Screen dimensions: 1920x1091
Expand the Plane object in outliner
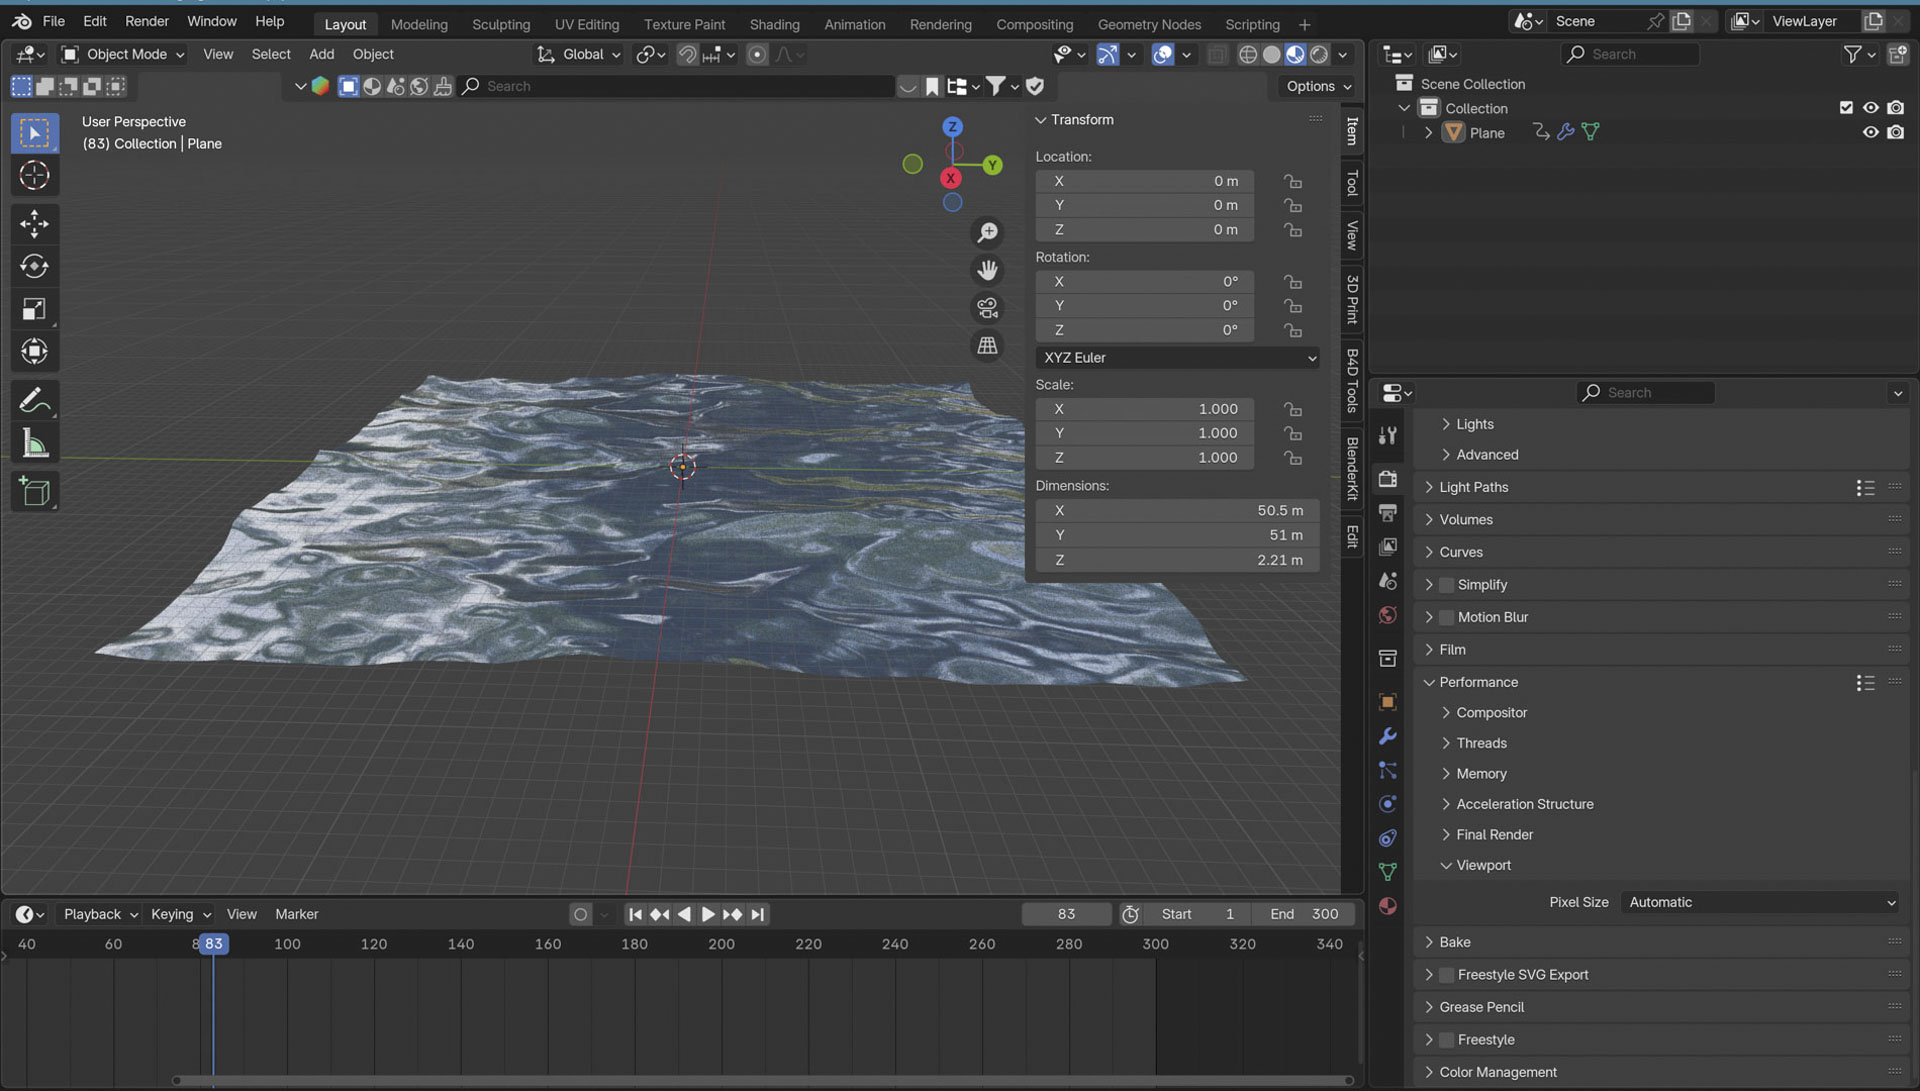[1428, 132]
